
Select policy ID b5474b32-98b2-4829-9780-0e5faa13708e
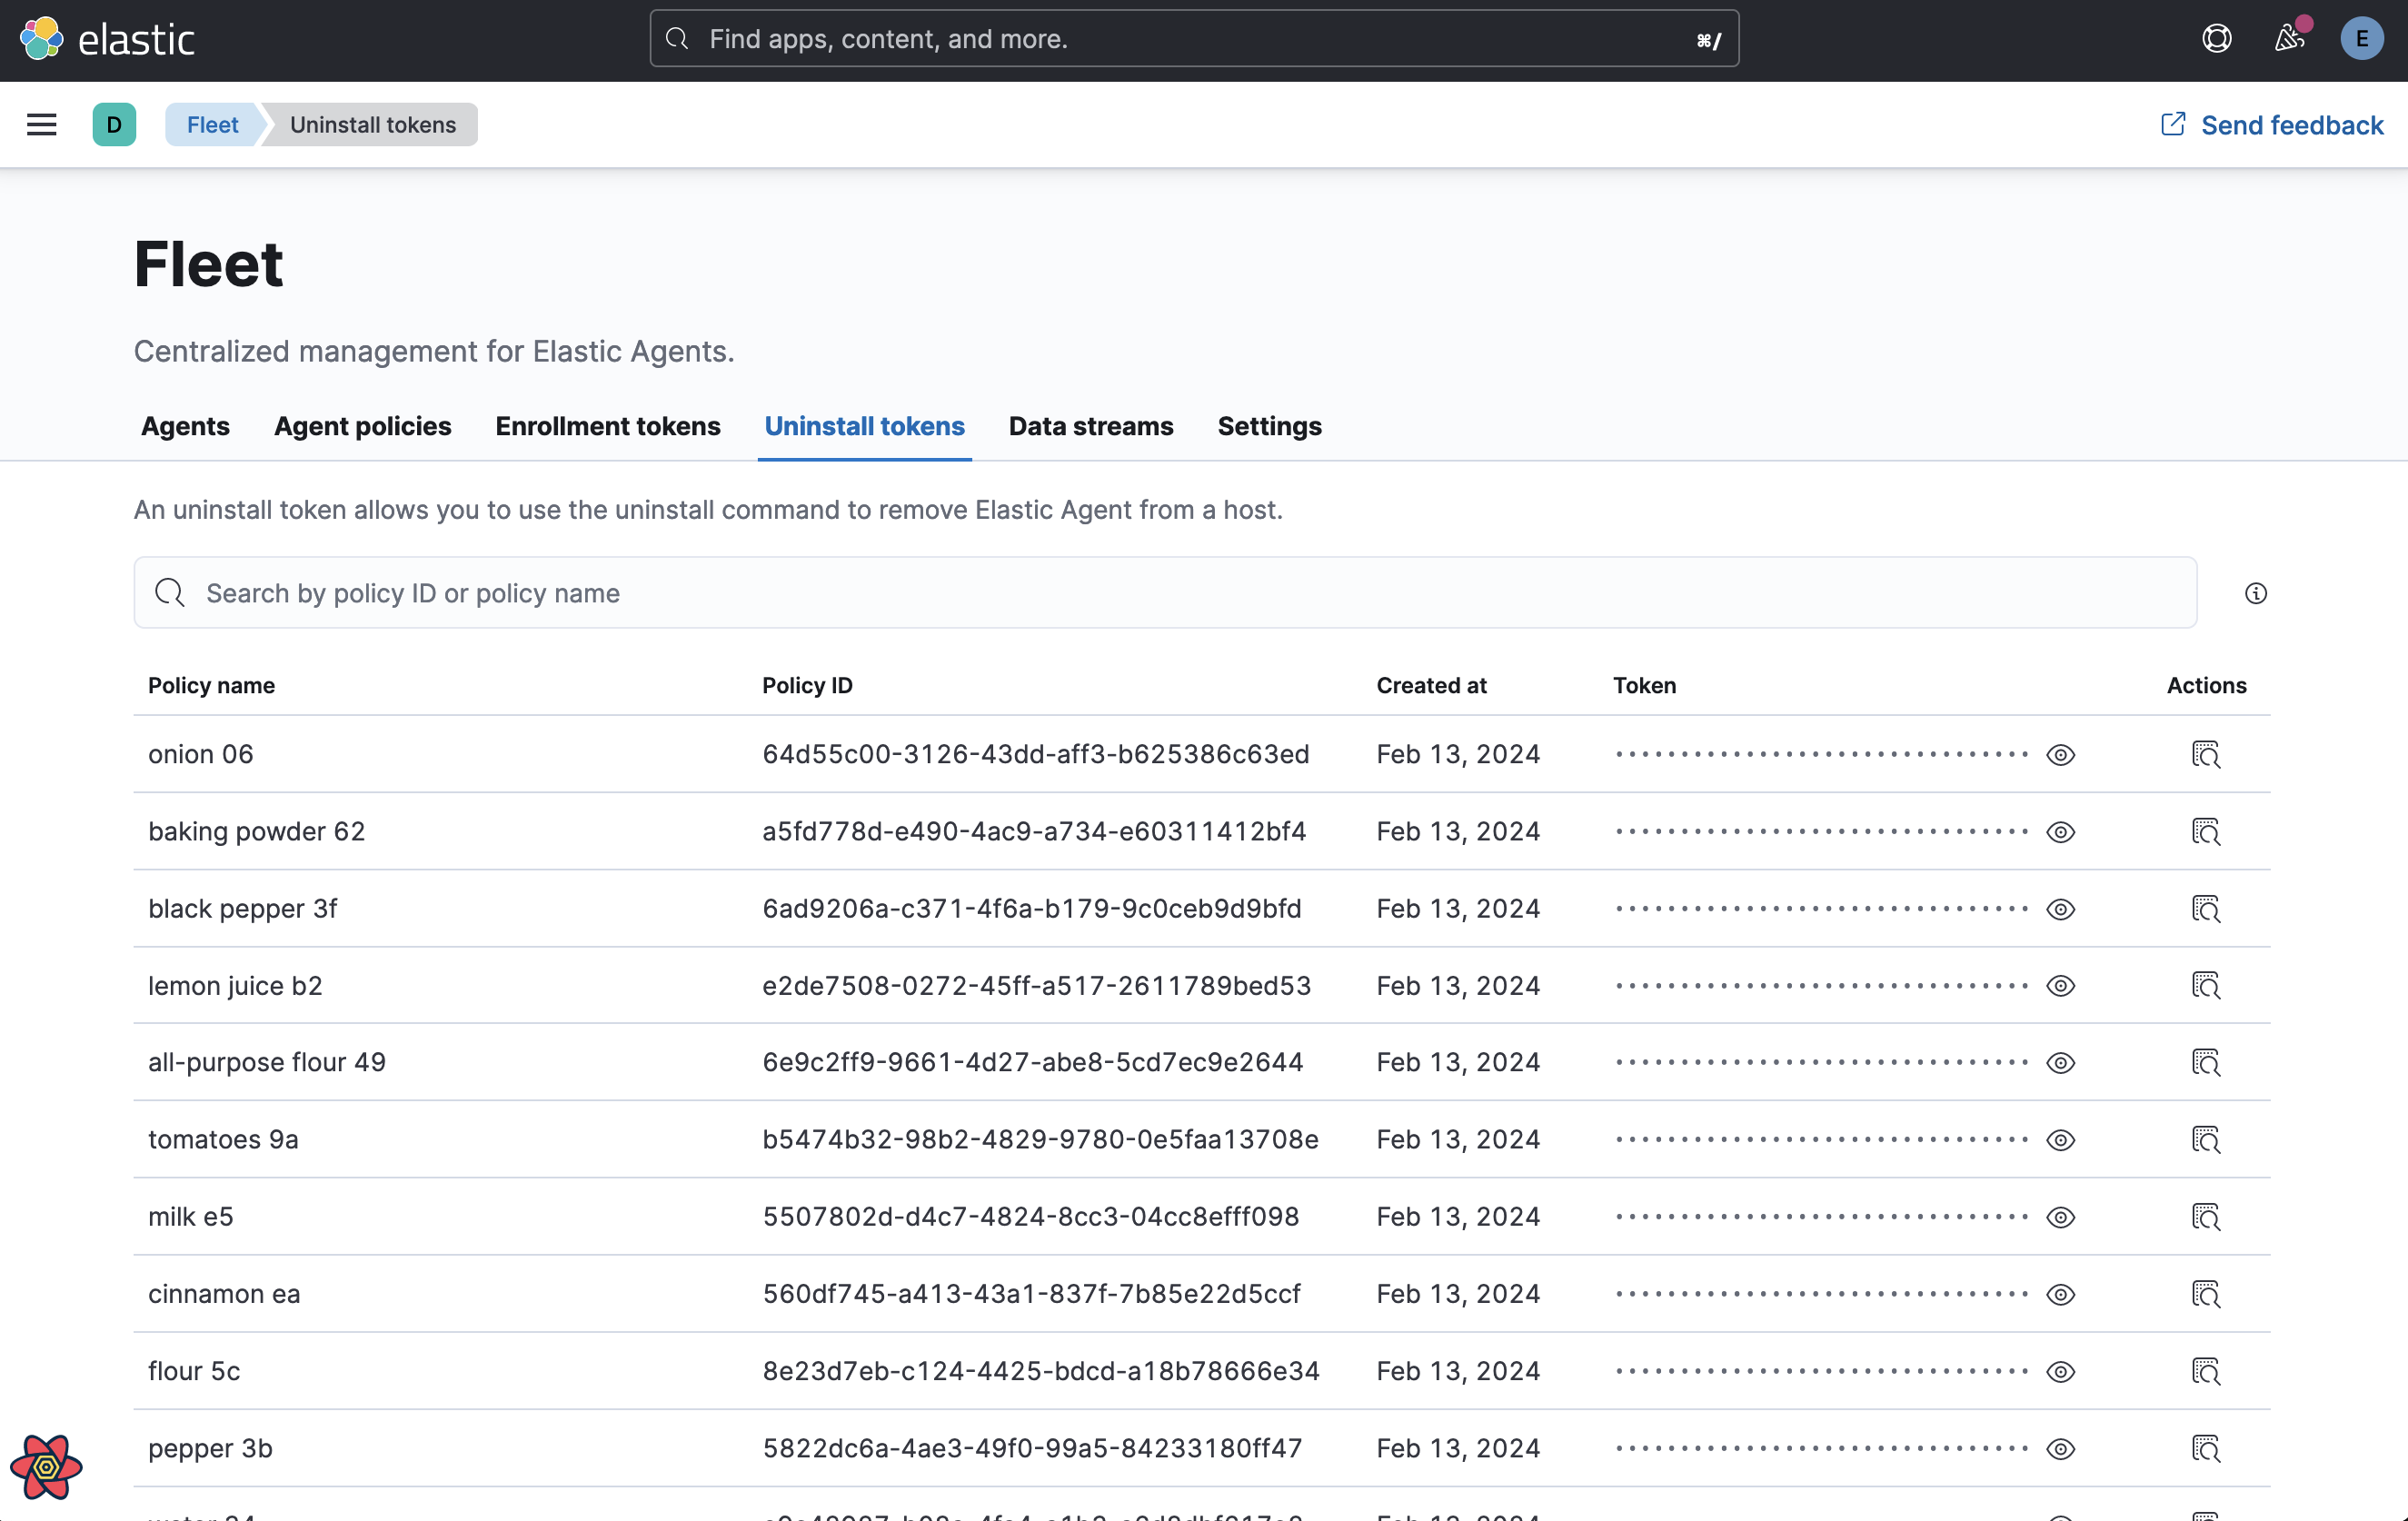[x=1040, y=1139]
